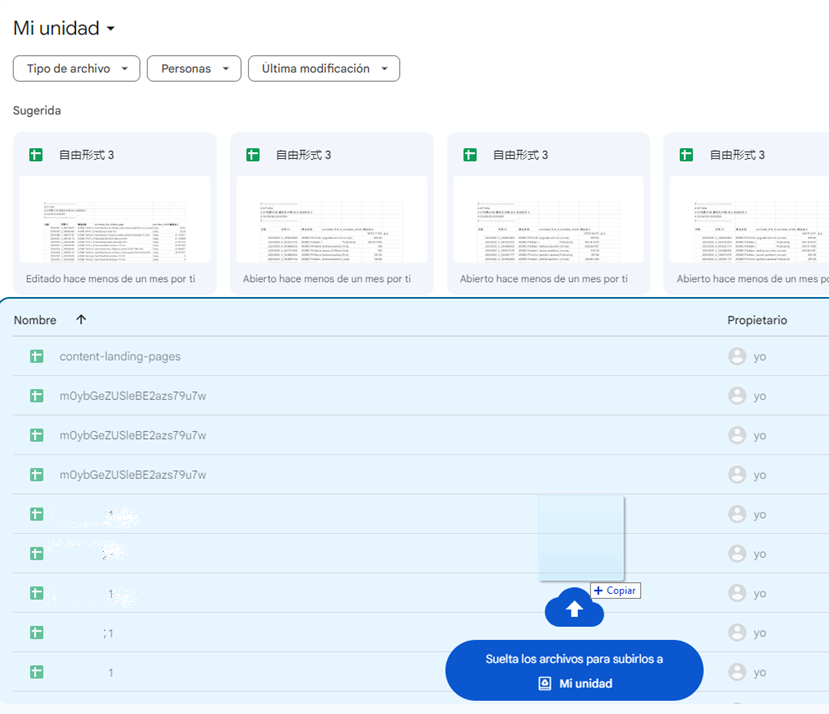Click the Propietario column header
829x714 pixels.
(x=757, y=320)
